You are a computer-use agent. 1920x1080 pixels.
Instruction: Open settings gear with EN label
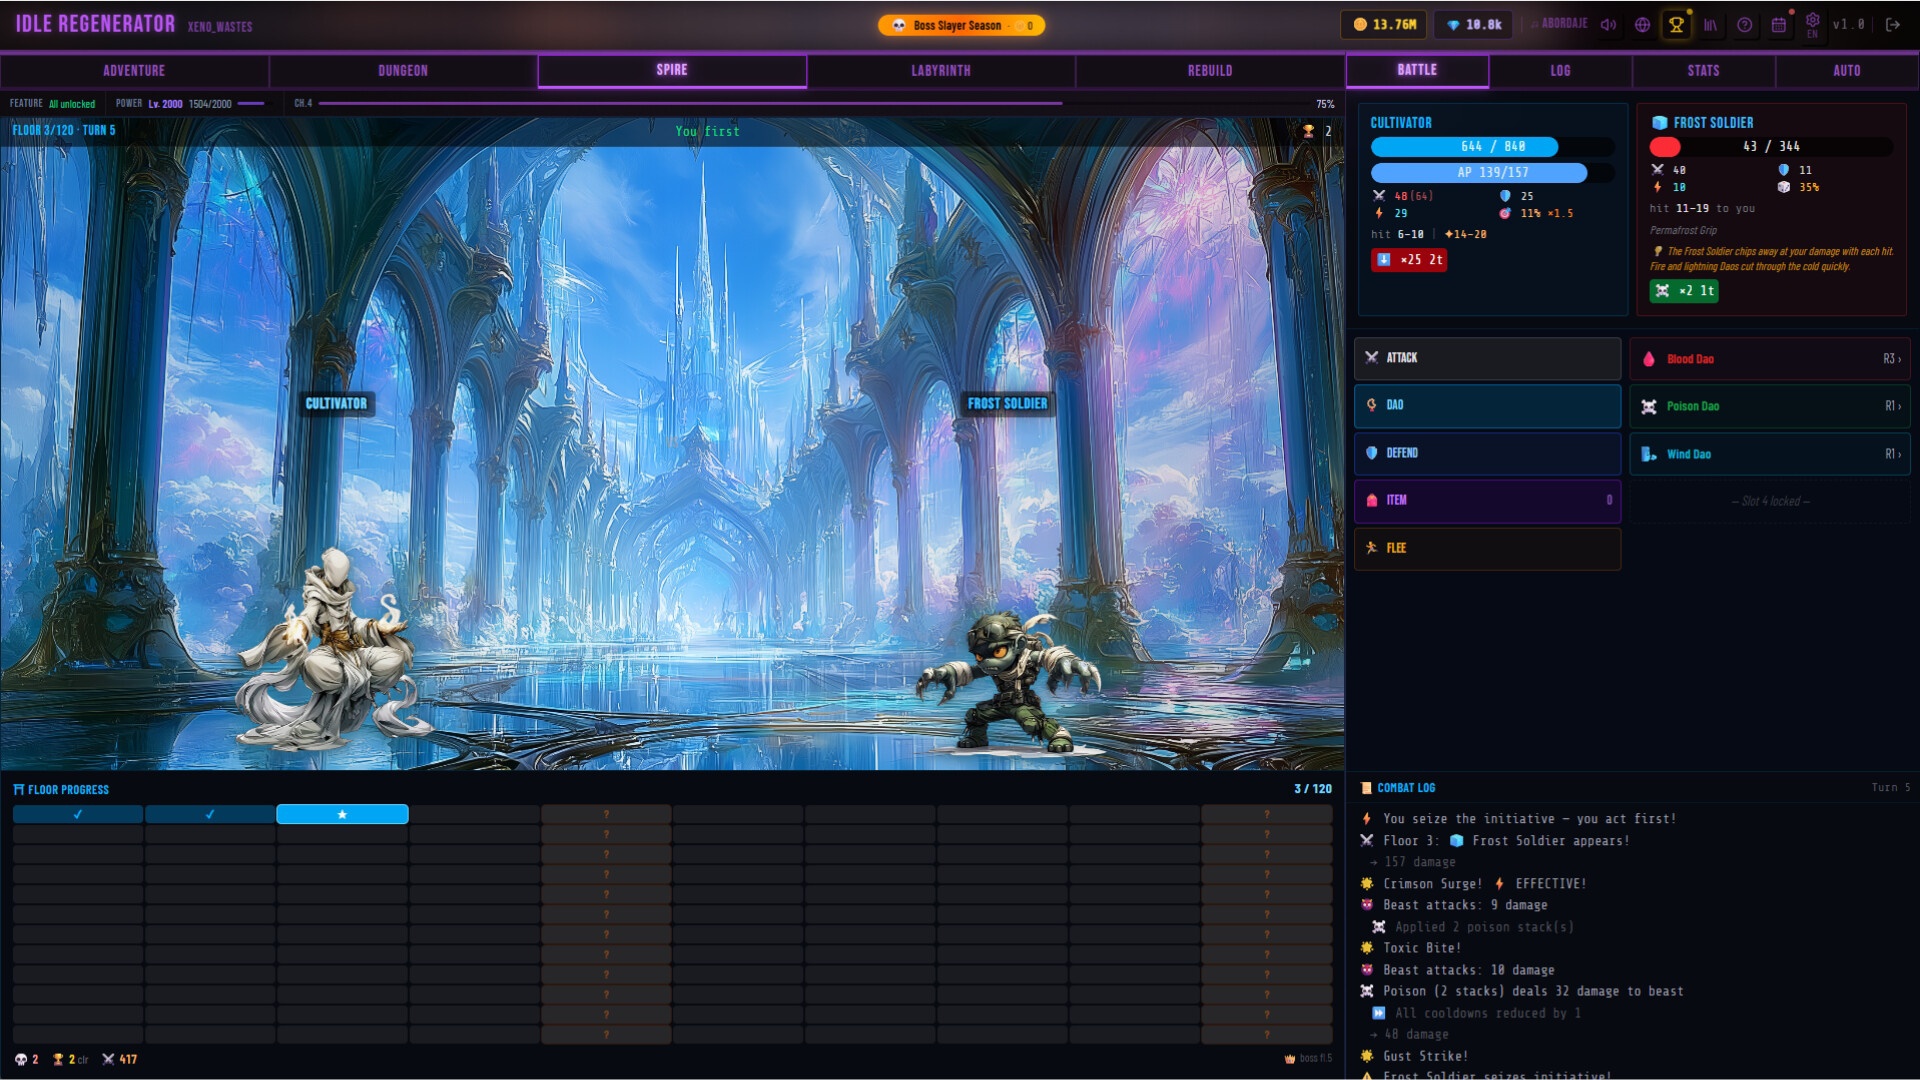point(1812,25)
